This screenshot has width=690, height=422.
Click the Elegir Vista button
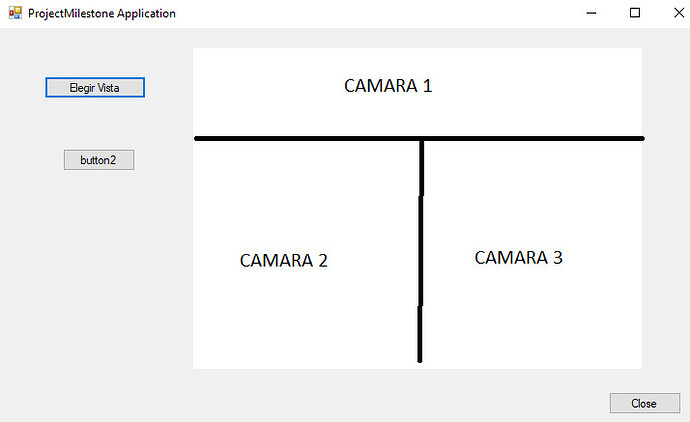(95, 88)
